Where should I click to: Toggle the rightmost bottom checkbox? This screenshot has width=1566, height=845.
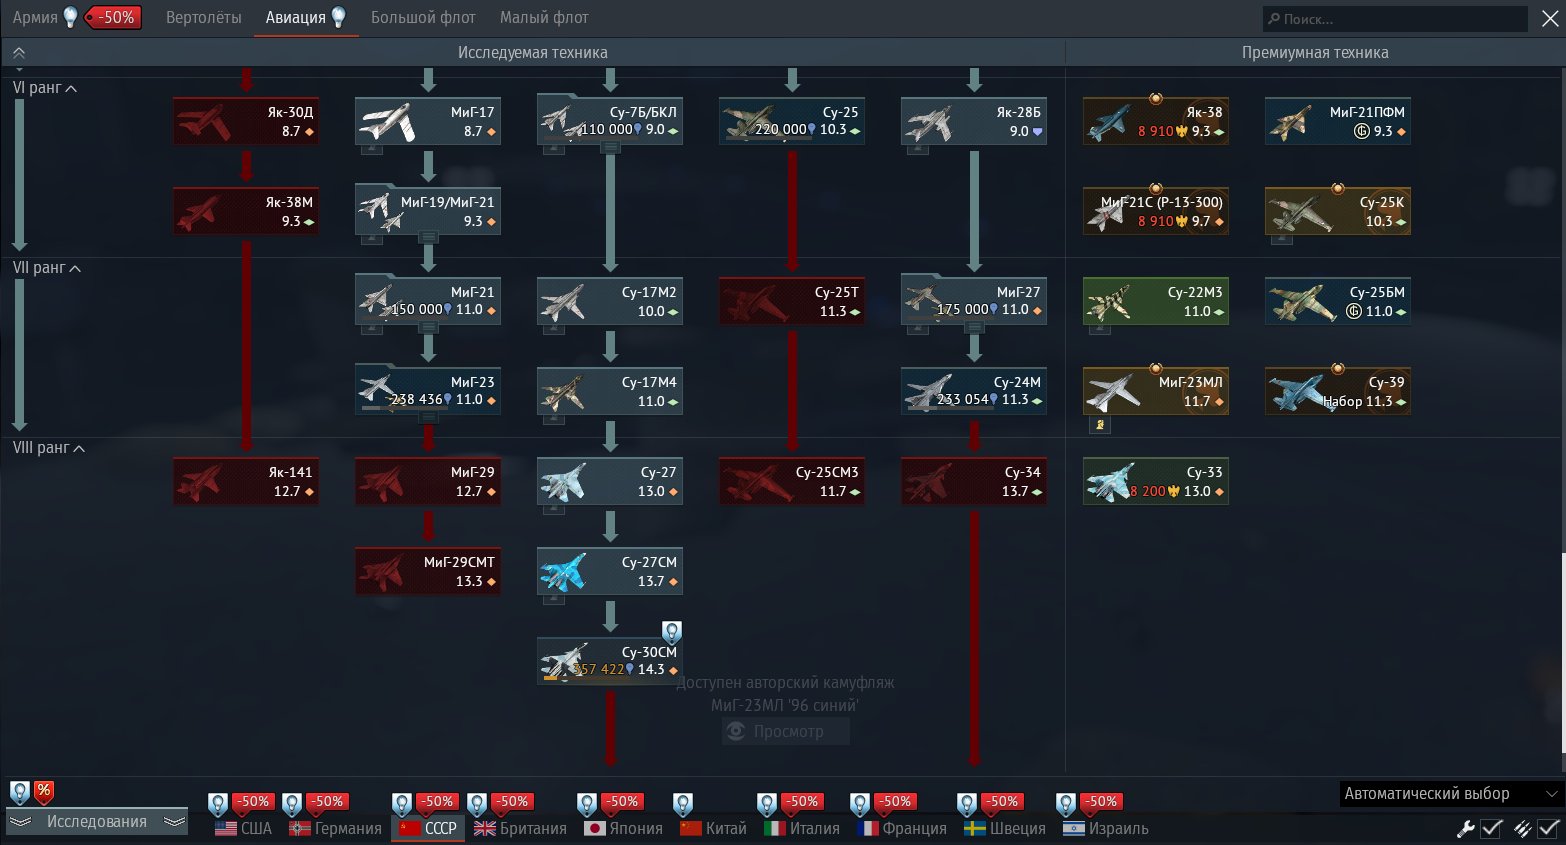(1548, 828)
